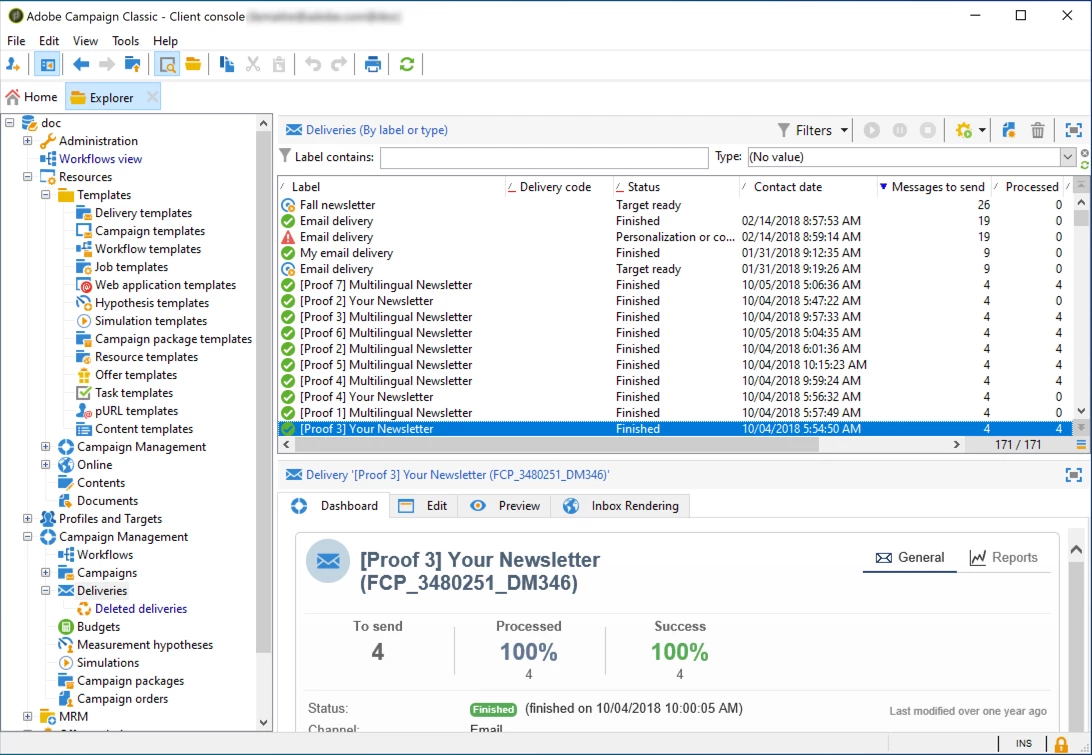Click the start delivery play icon
This screenshot has height=755, width=1092.
tap(871, 130)
